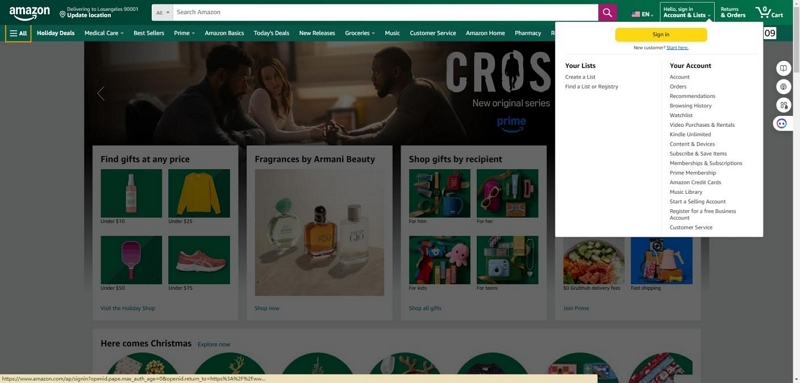Expand the Groceries nav dropdown

(360, 33)
